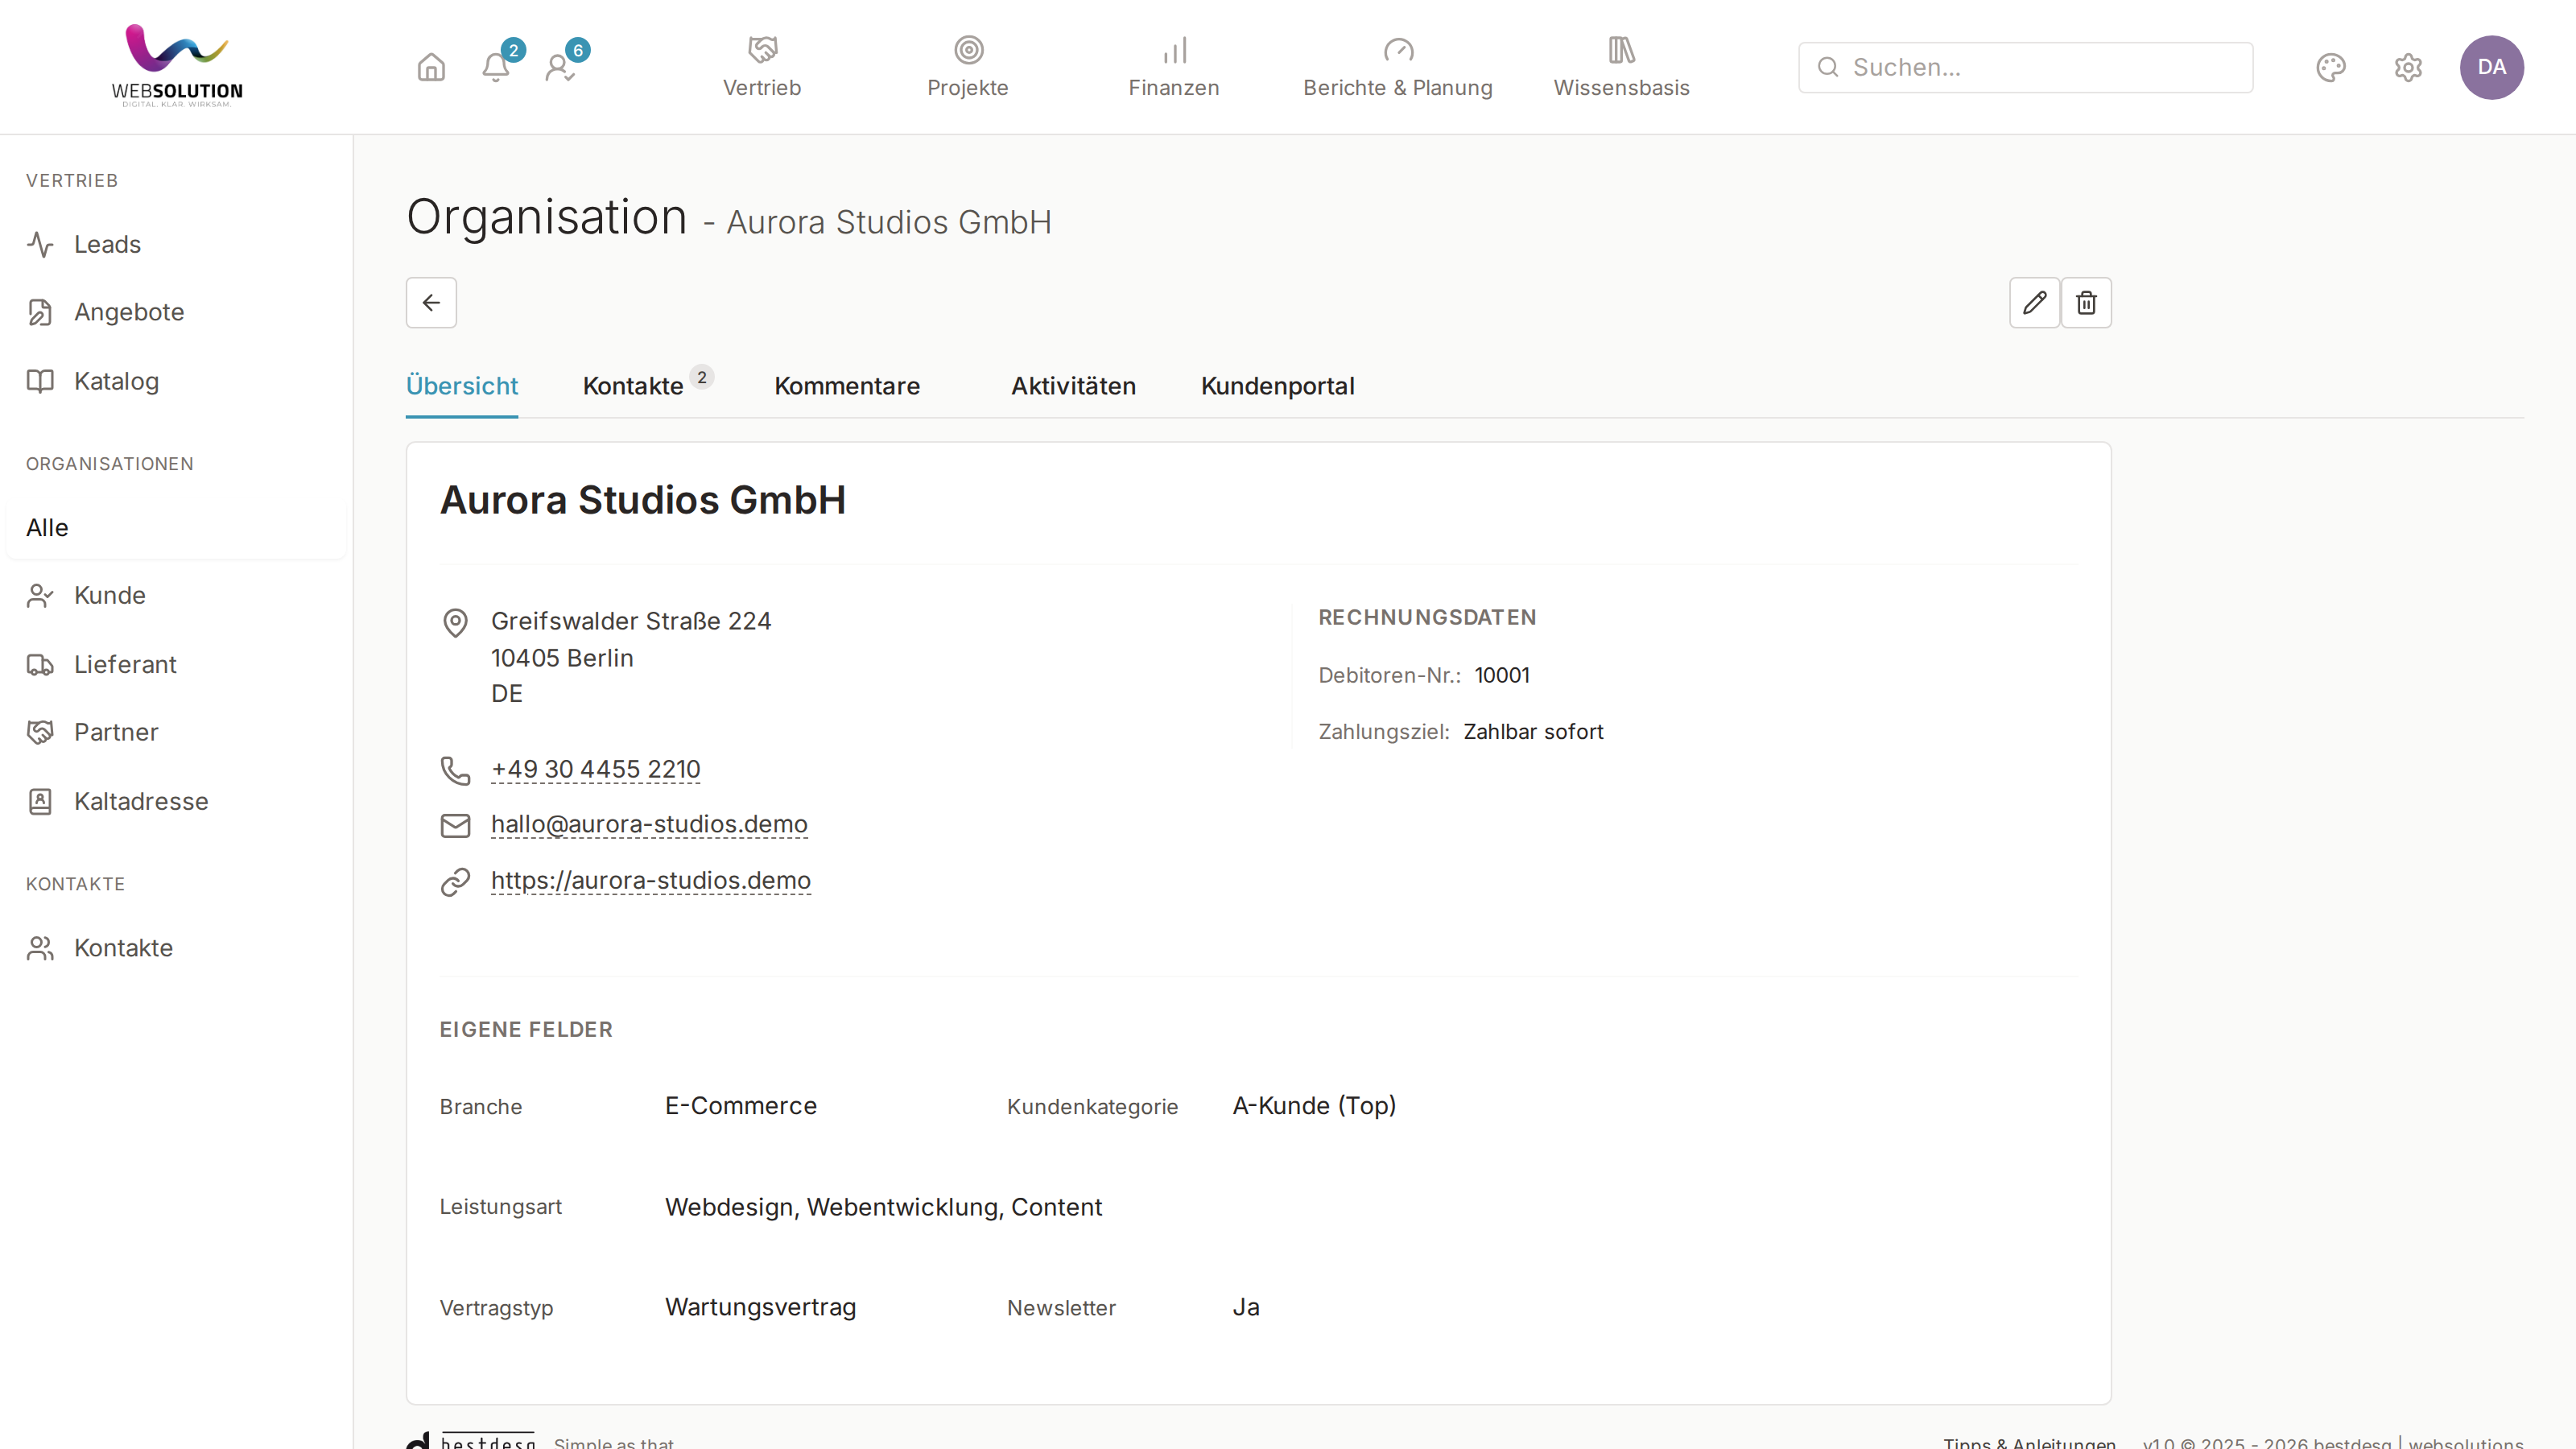
Task: Click the envelope mail icon
Action: point(455,825)
